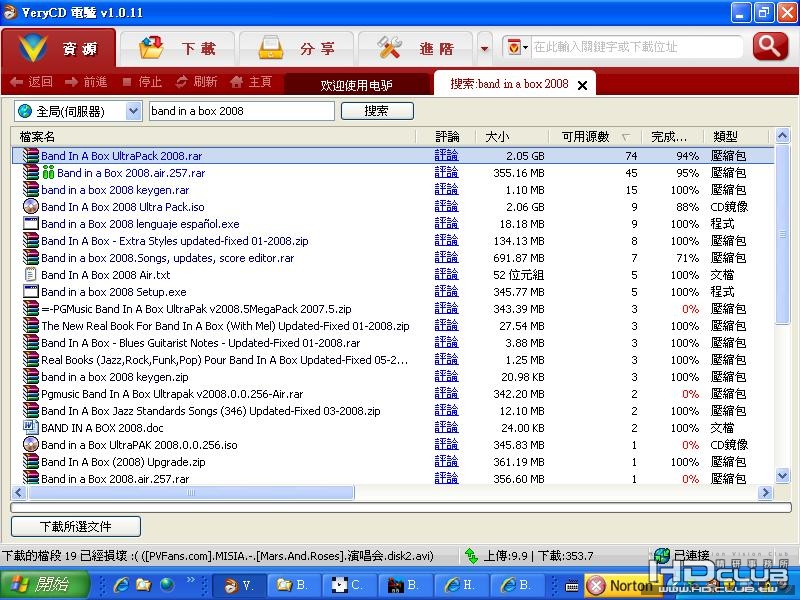Select Band In A Box - Blues Guitarist Notes row
The image size is (800, 600).
point(393,343)
